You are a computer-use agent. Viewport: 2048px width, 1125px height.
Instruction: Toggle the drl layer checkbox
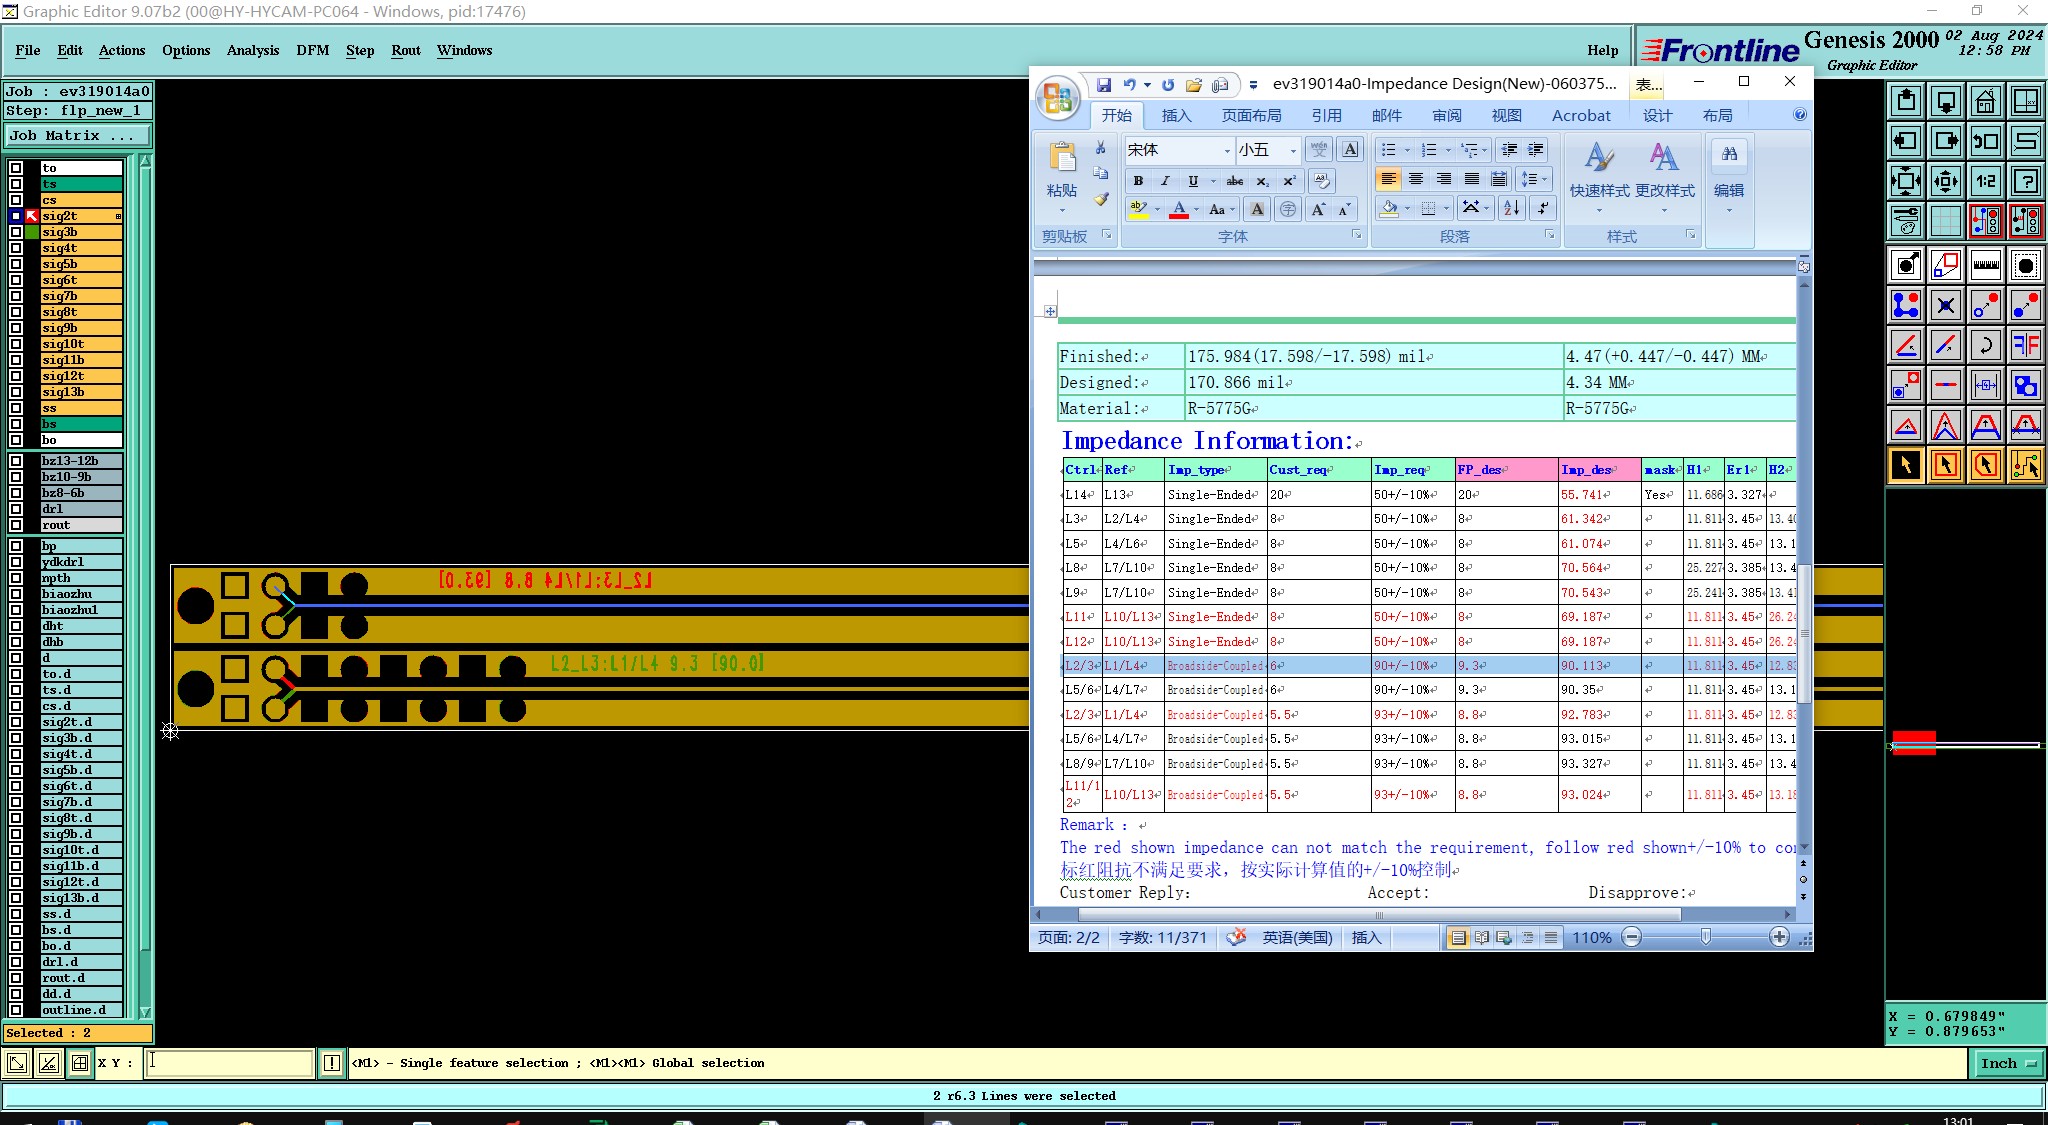coord(16,509)
